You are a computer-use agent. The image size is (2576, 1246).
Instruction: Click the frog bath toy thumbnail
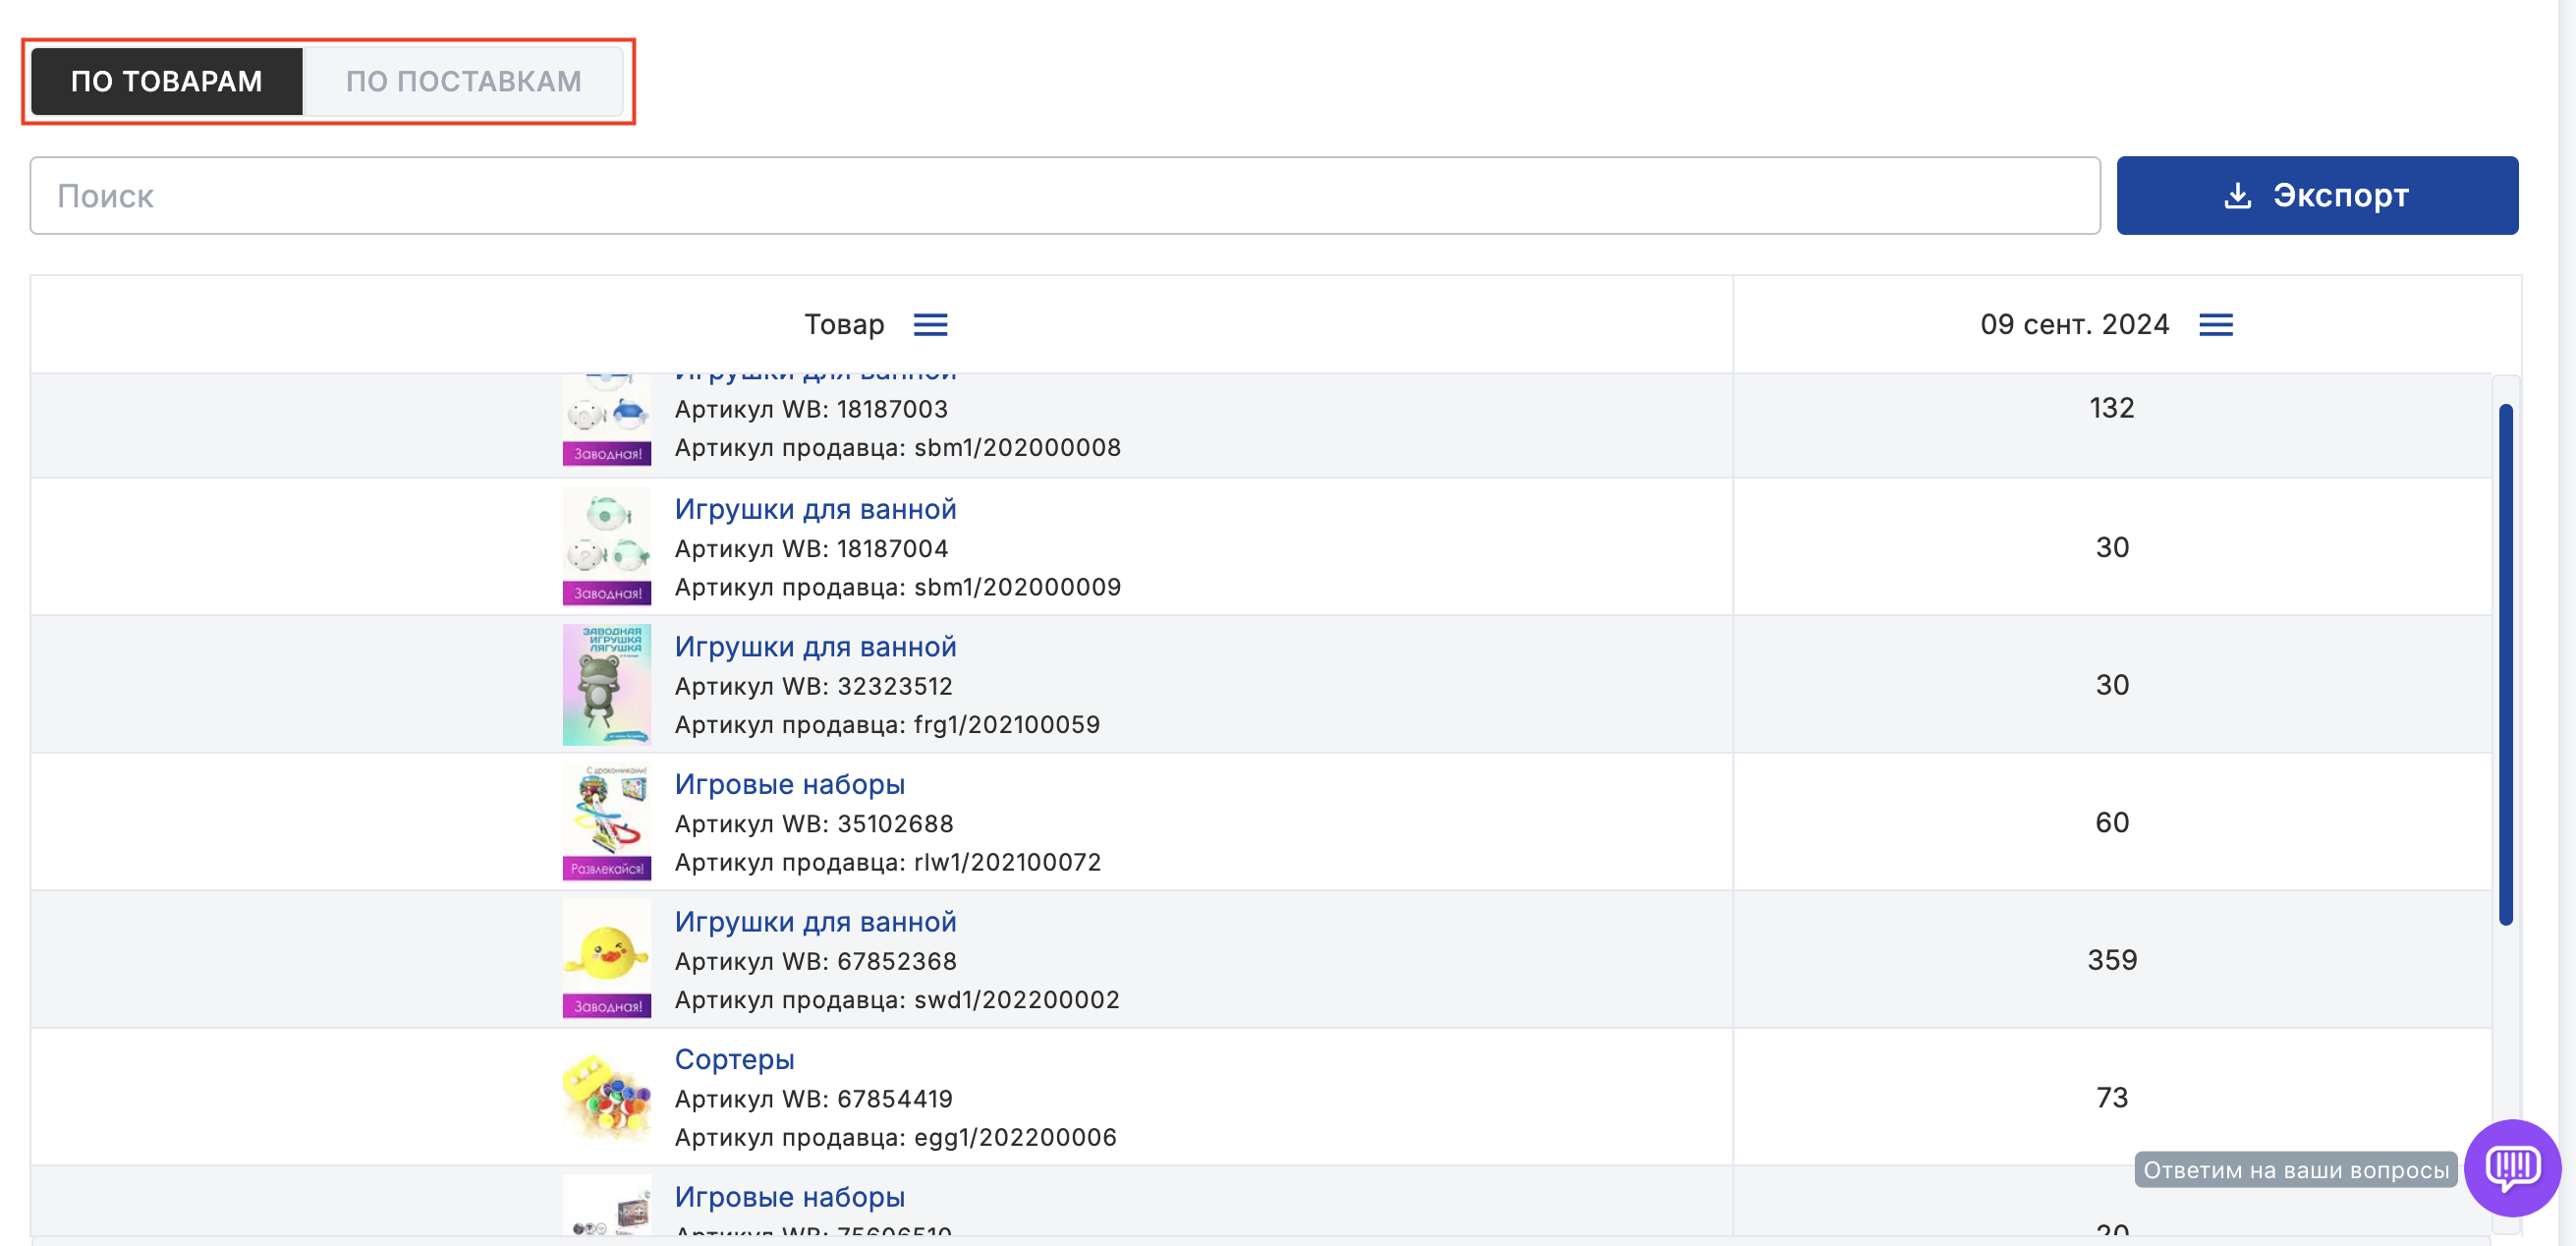(606, 685)
